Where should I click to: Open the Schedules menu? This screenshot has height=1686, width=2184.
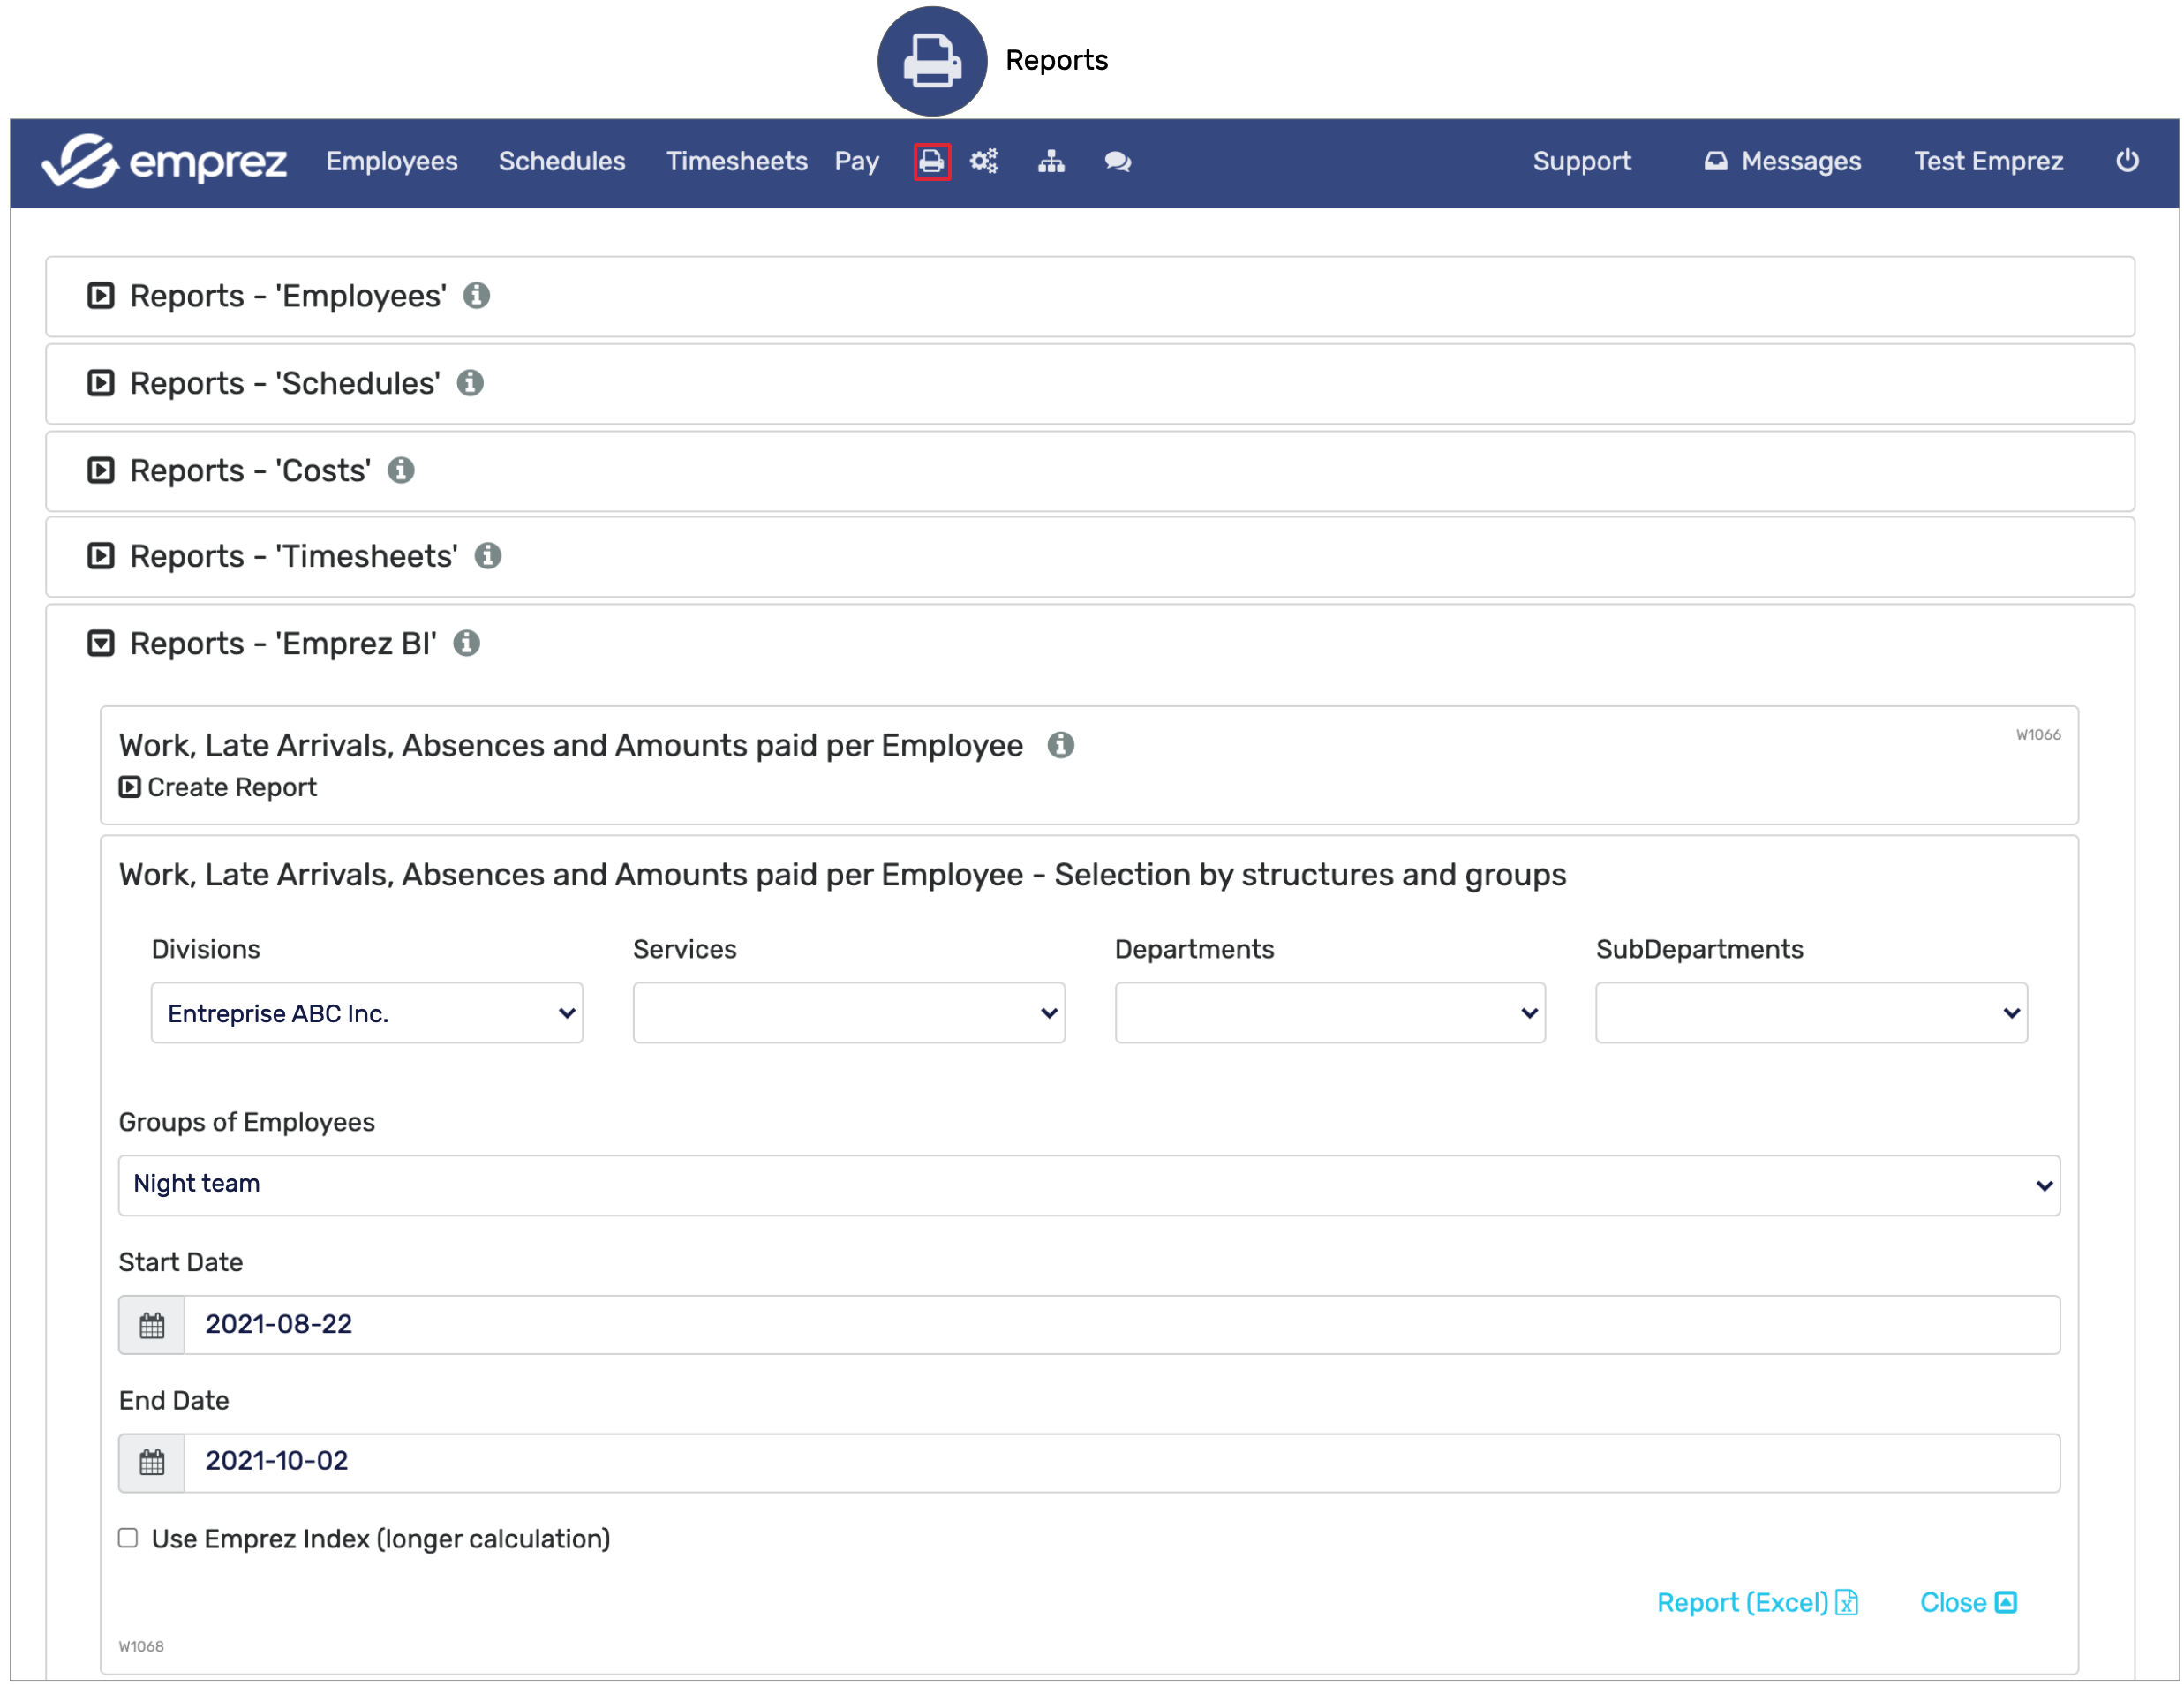561,161
